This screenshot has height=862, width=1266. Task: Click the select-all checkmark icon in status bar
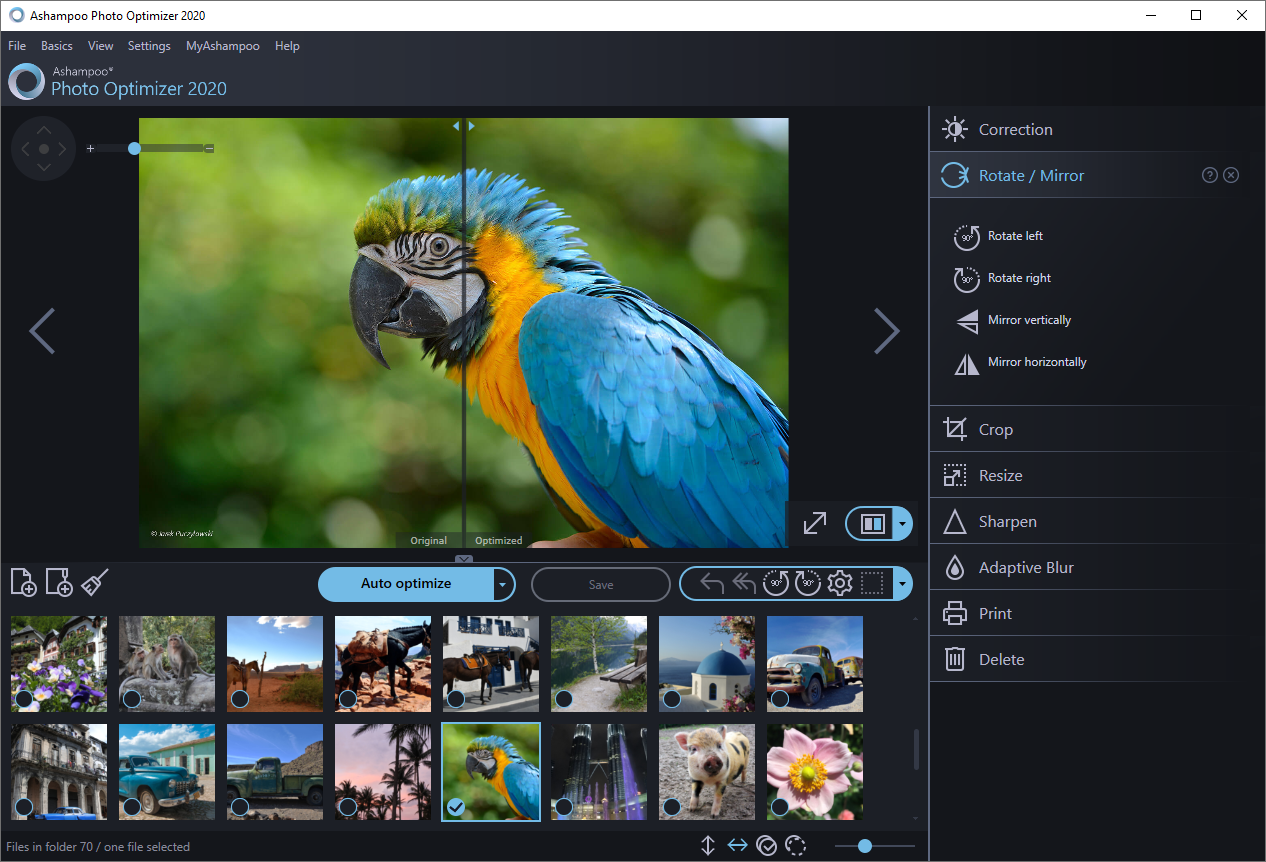[767, 846]
